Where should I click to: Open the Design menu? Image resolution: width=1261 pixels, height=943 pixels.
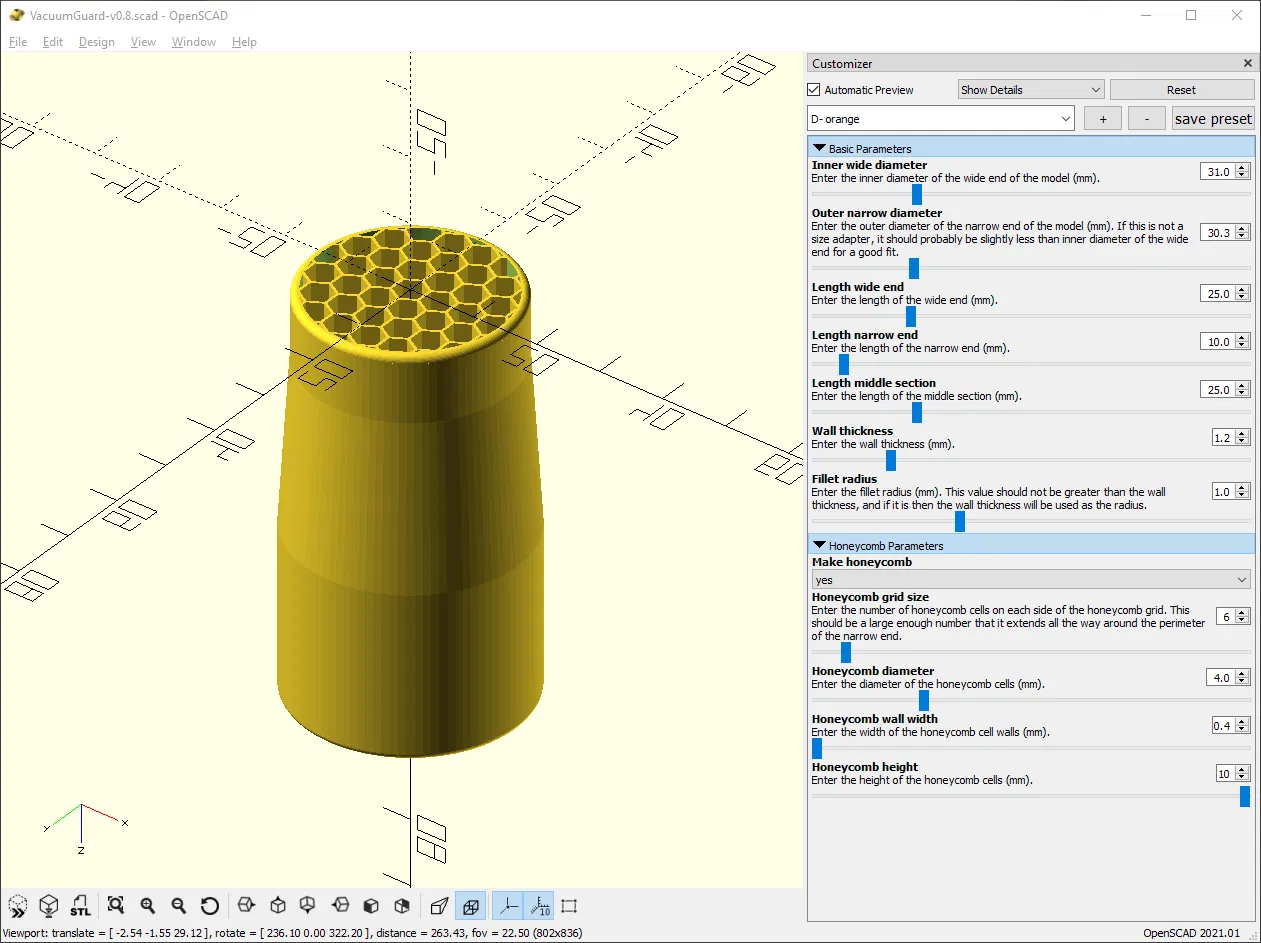click(x=96, y=42)
